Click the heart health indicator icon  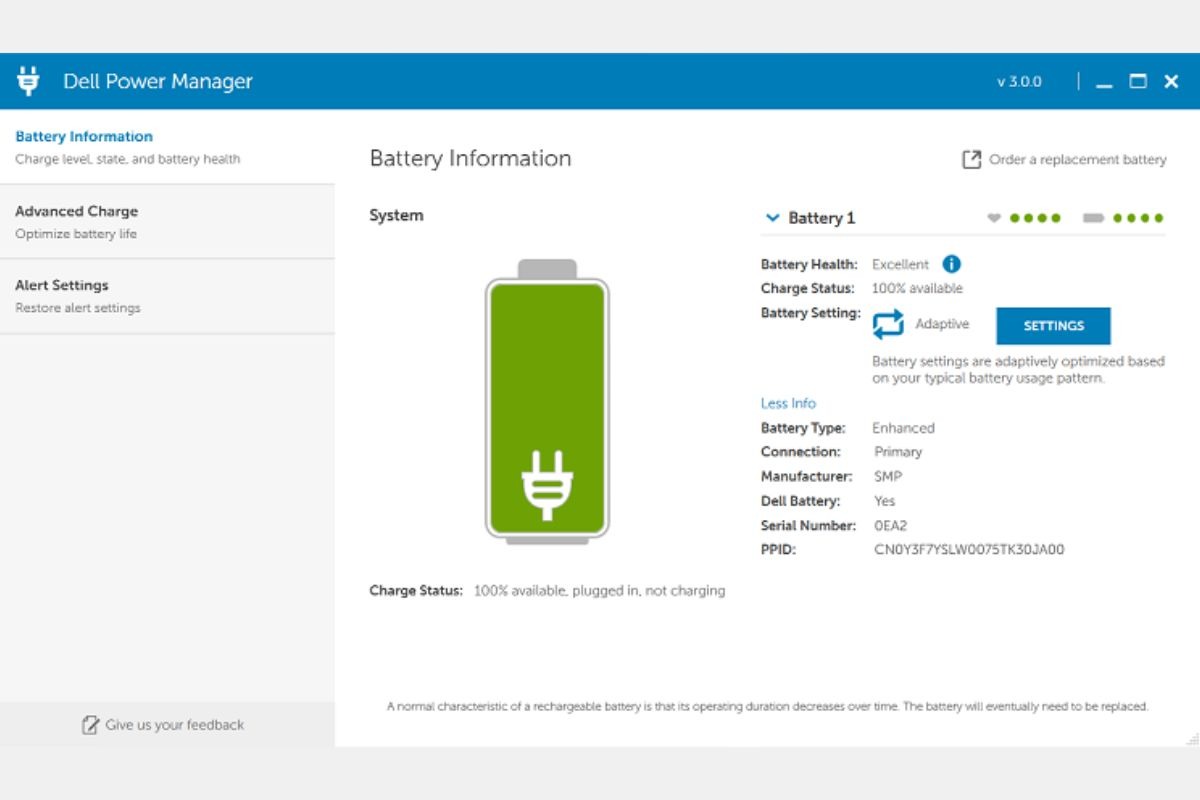coord(994,218)
